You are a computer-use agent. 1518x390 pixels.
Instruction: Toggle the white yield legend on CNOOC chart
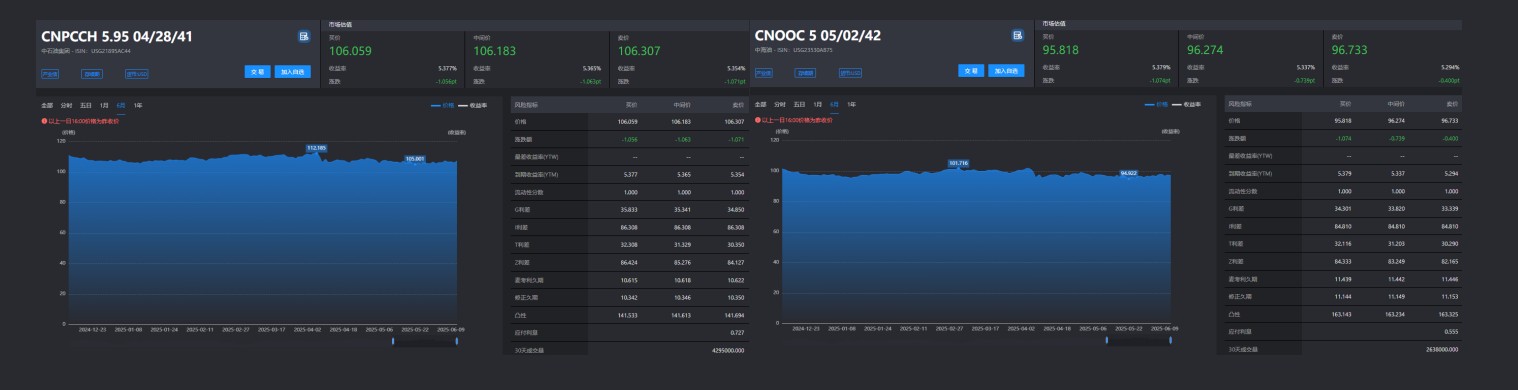coord(1187,104)
